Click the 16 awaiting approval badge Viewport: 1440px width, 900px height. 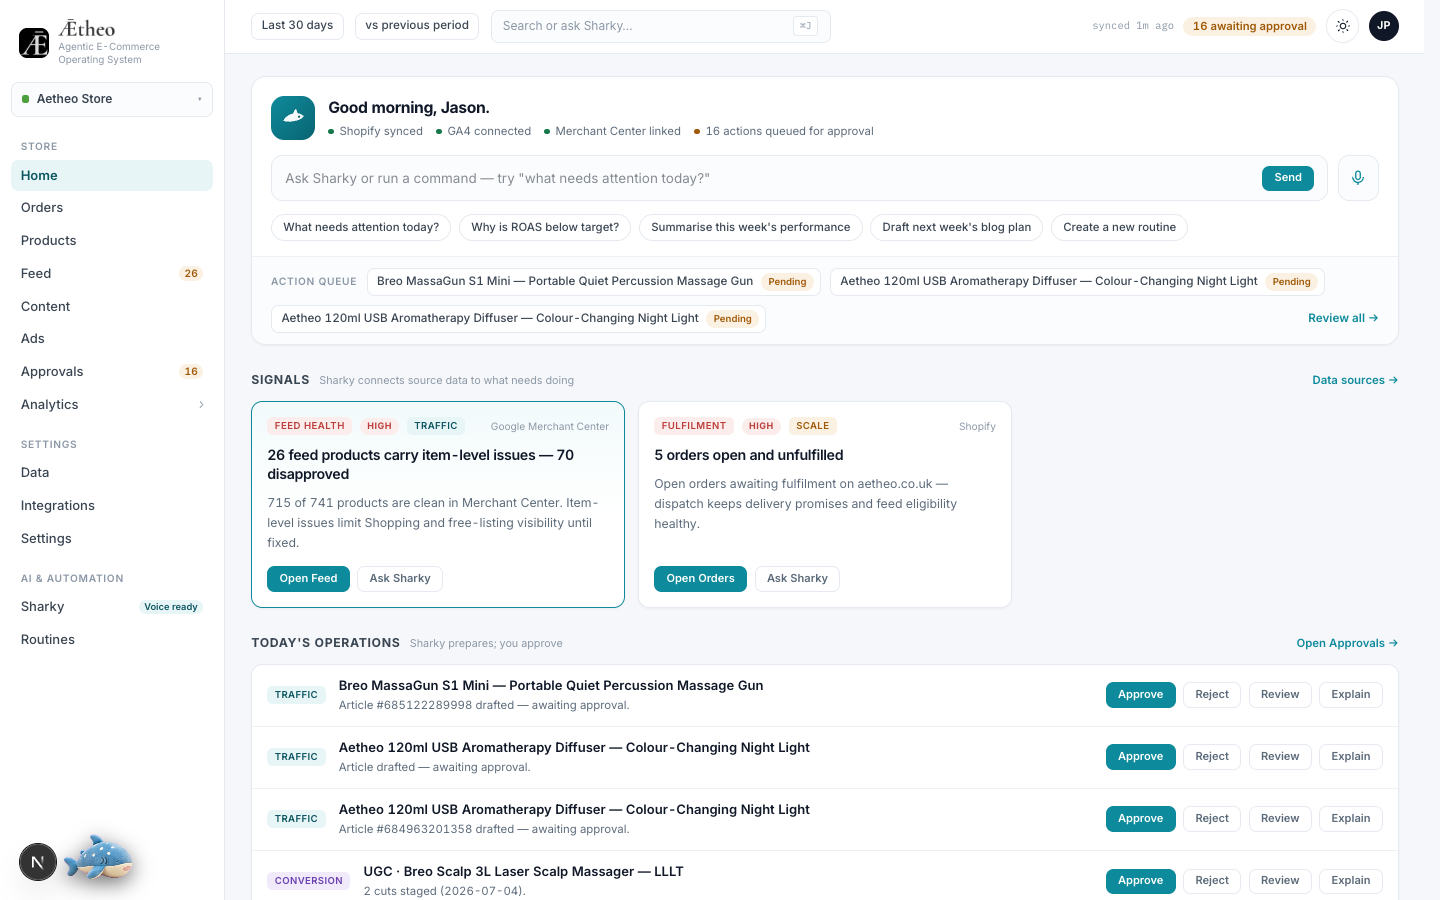tap(1249, 26)
